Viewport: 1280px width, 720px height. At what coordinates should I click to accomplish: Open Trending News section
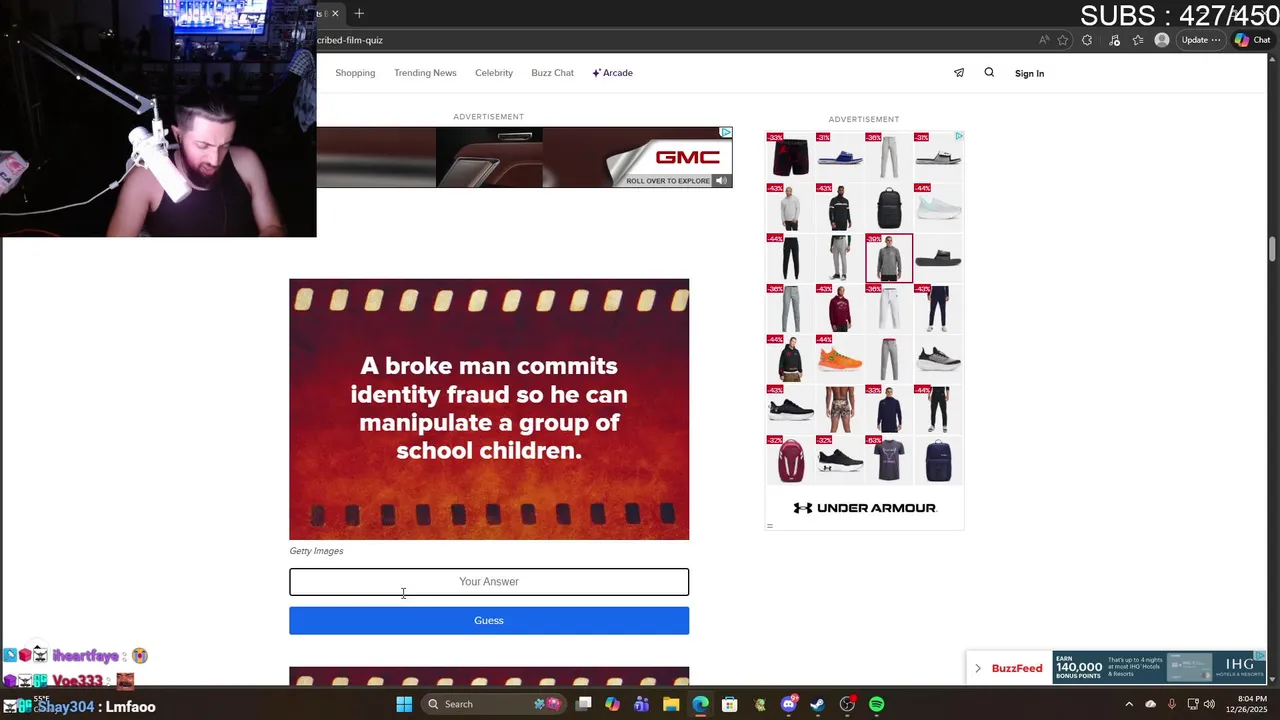pyautogui.click(x=425, y=73)
